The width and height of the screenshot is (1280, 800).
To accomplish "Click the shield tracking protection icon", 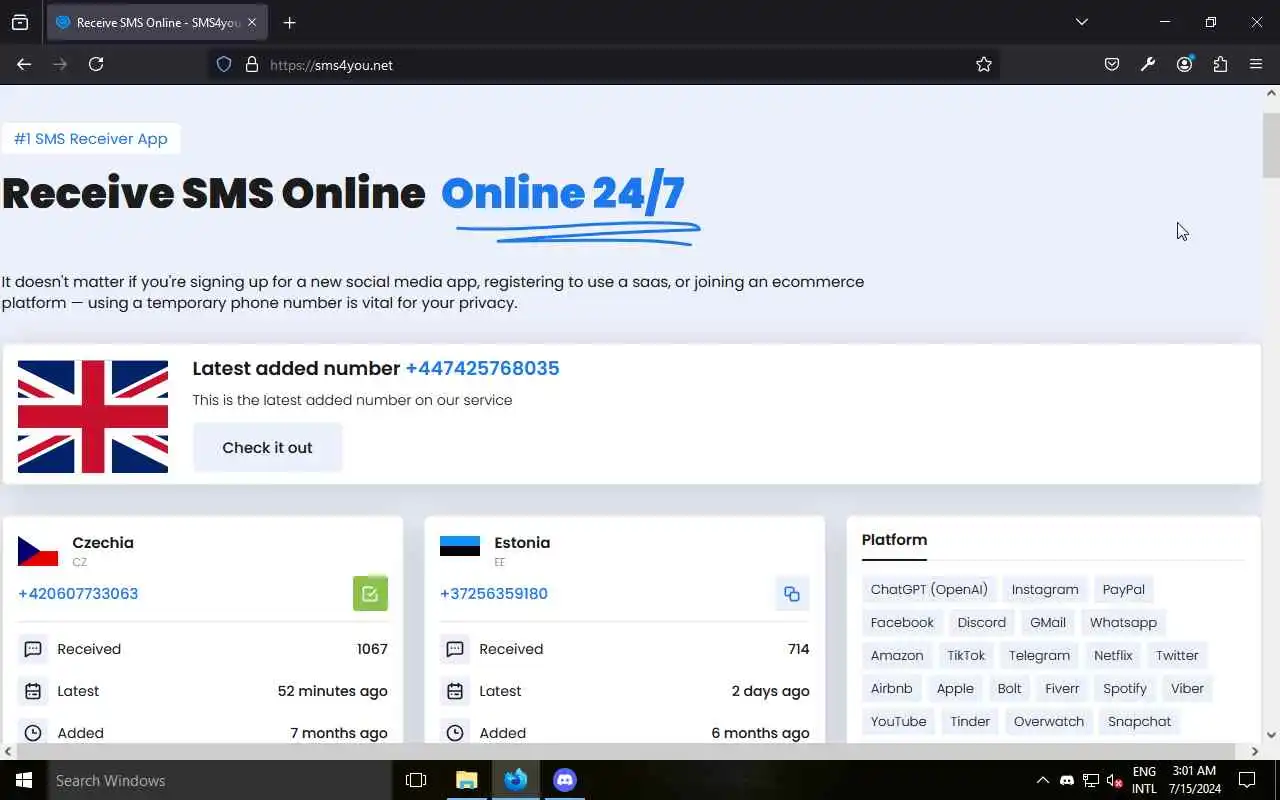I will pyautogui.click(x=224, y=64).
